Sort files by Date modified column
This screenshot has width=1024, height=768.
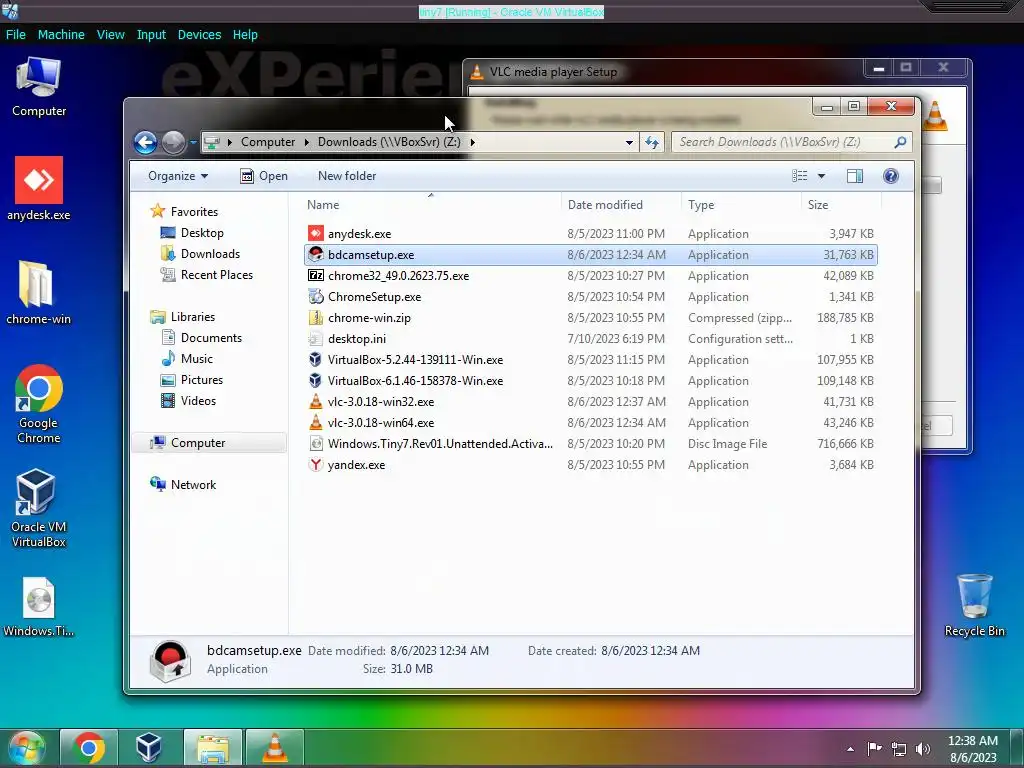[621, 204]
